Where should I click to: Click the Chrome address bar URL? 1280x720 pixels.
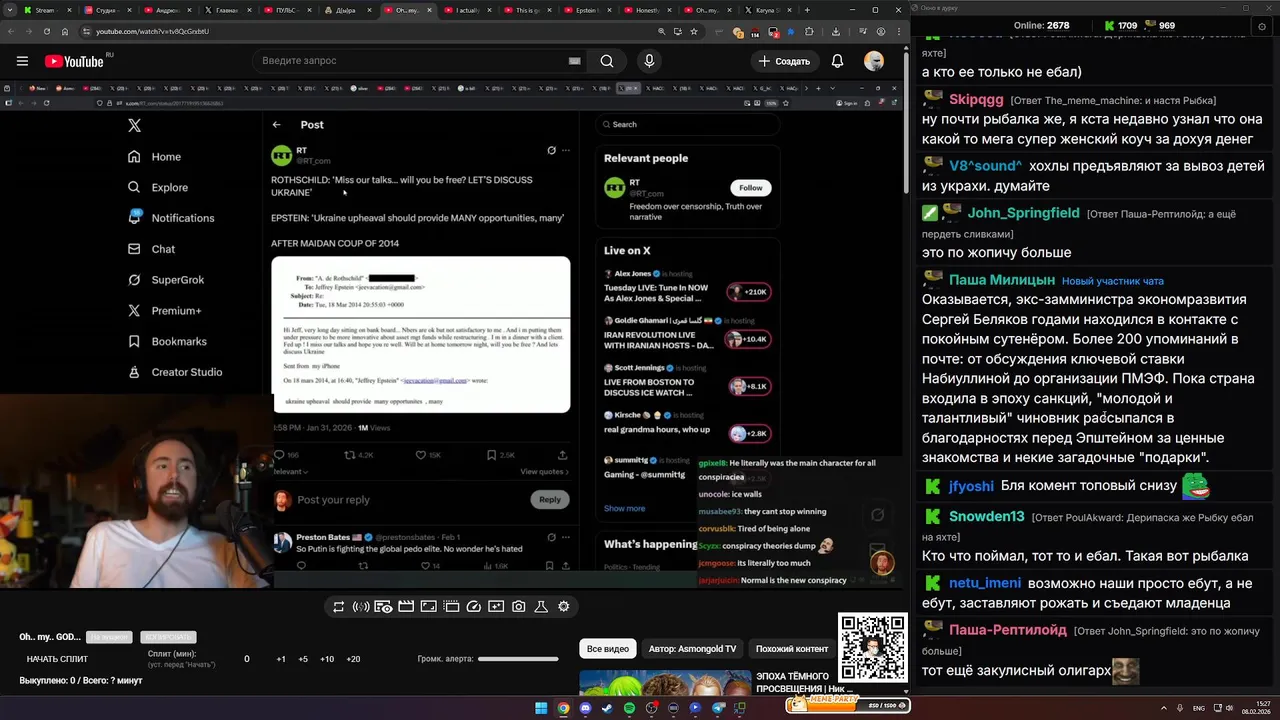pos(152,32)
